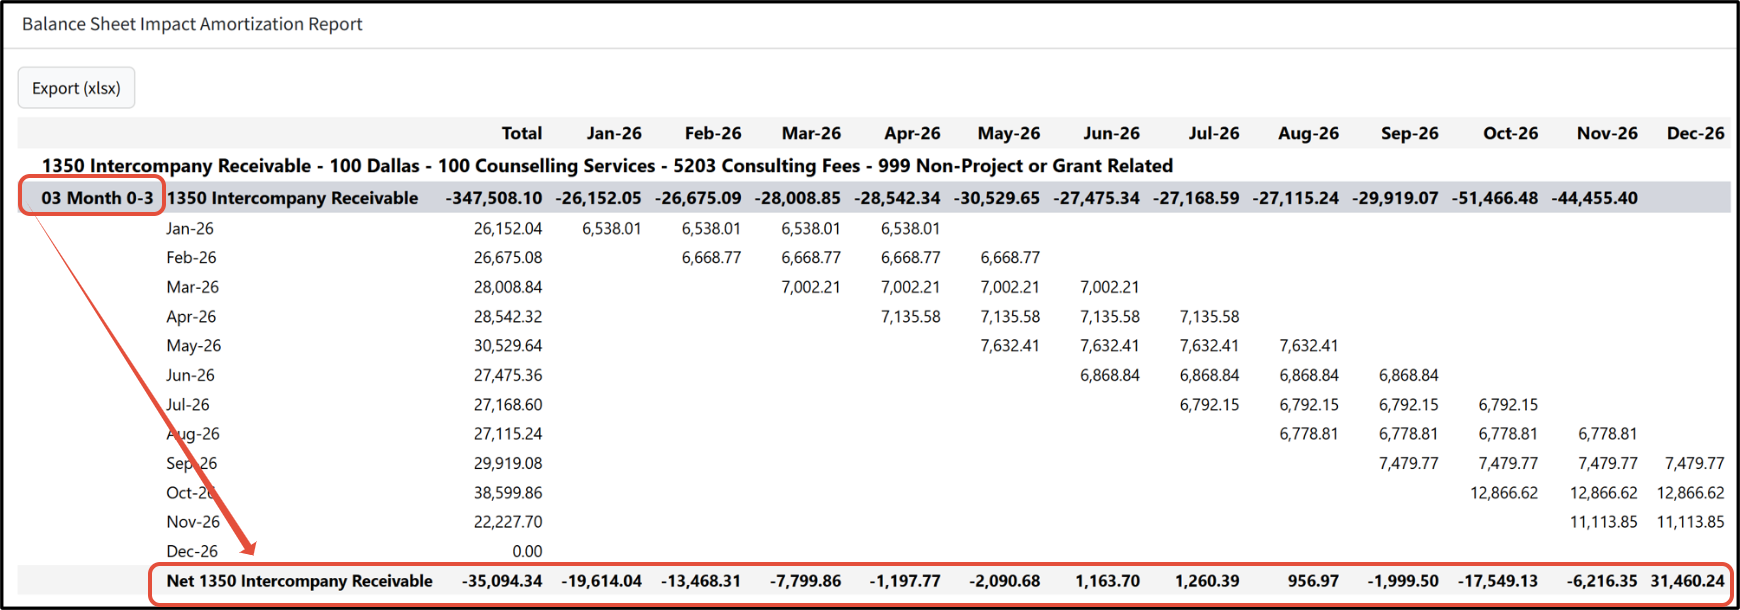Click the net value -17,549.13

coord(1498,581)
